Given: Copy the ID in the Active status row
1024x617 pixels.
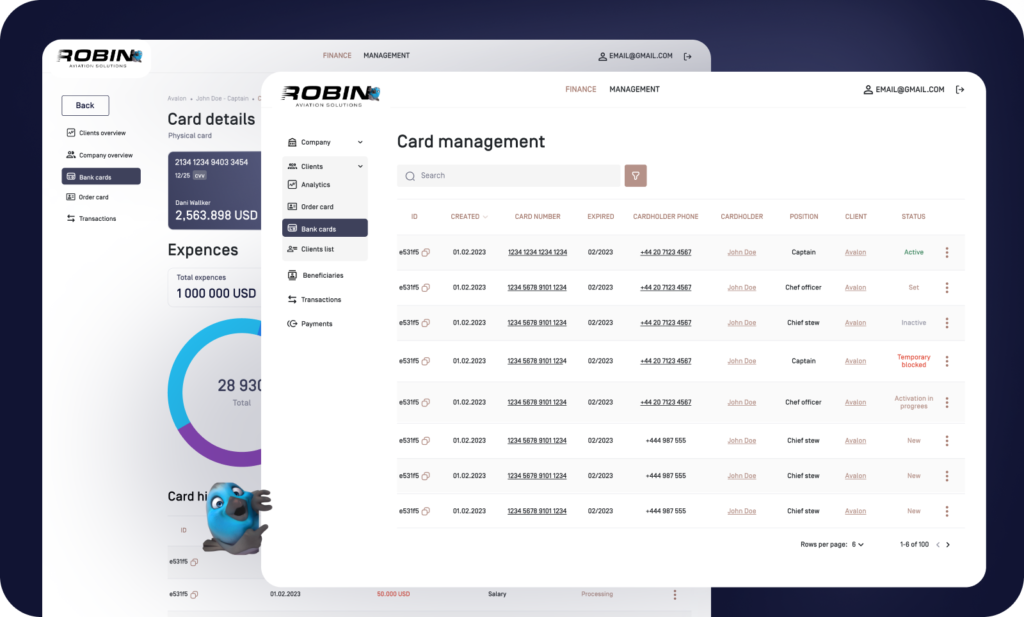Looking at the screenshot, I should coord(425,253).
